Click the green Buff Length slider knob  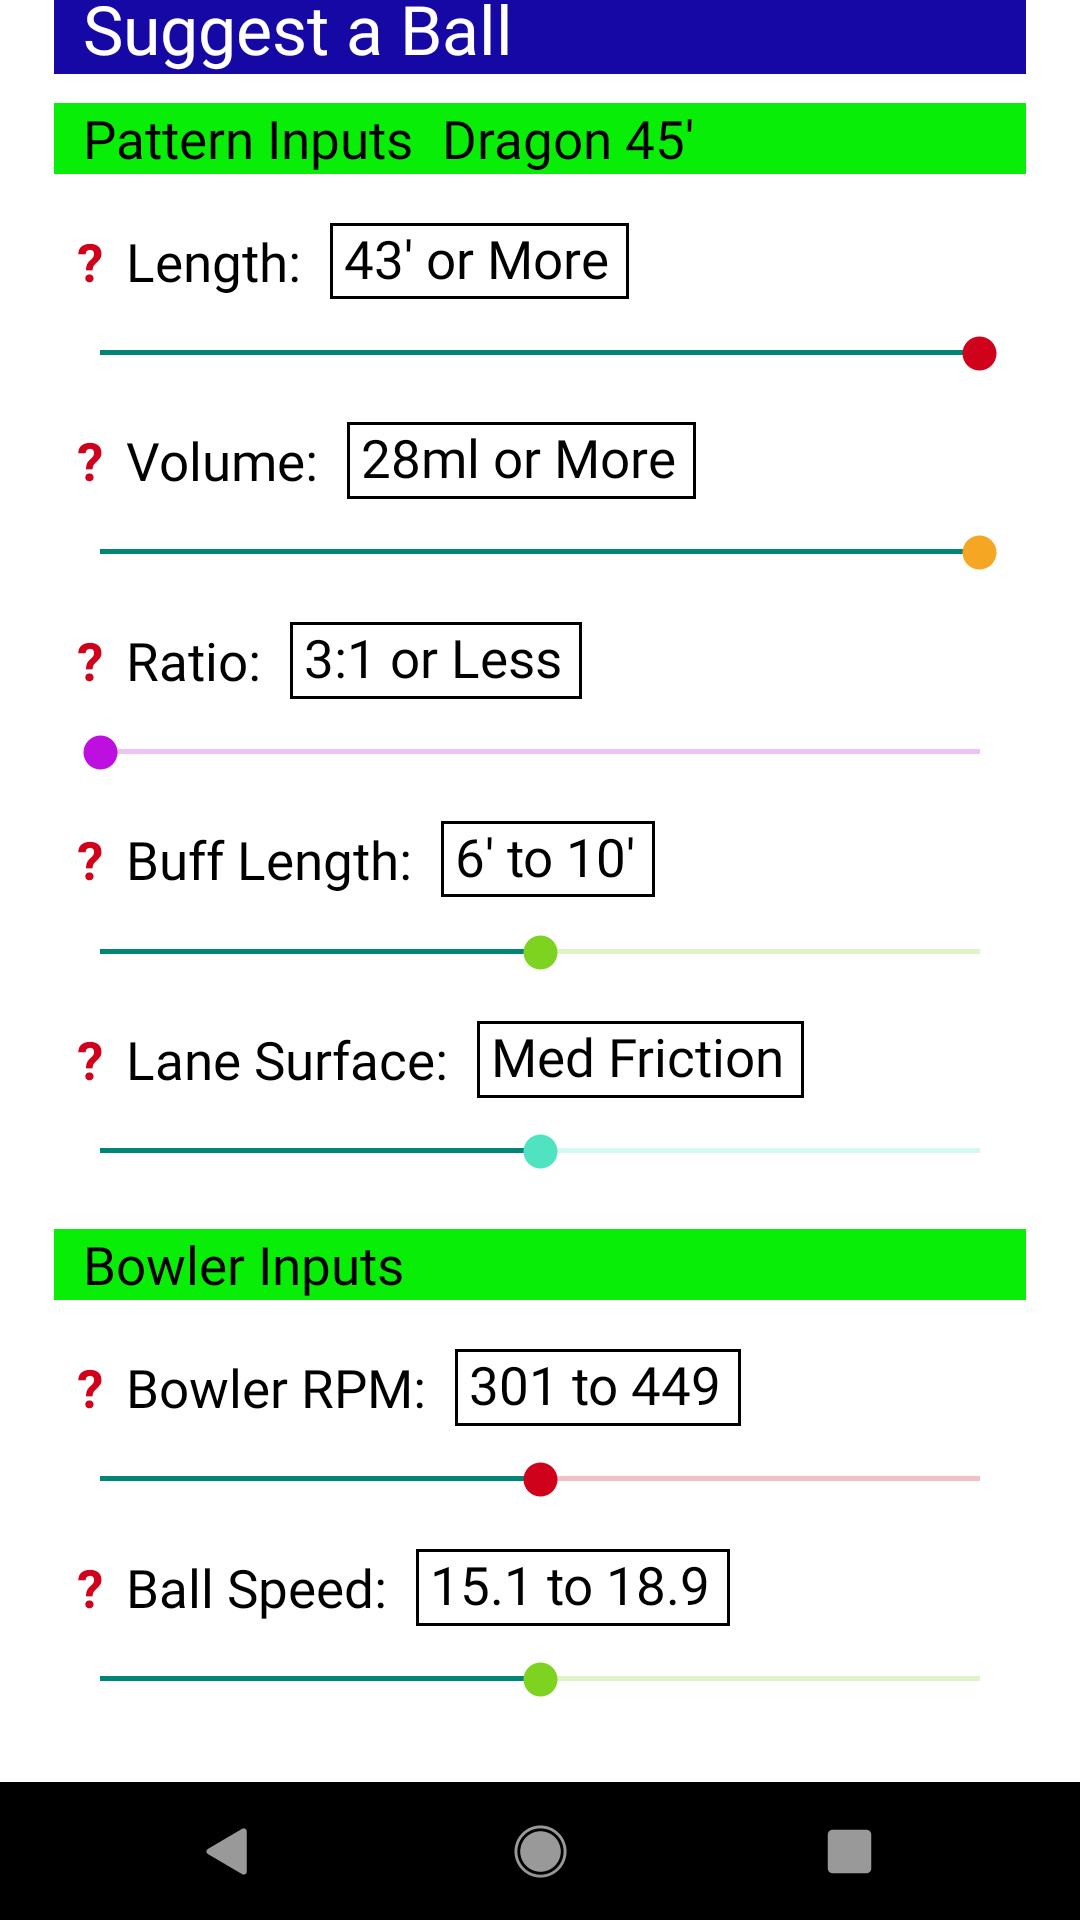tap(540, 952)
